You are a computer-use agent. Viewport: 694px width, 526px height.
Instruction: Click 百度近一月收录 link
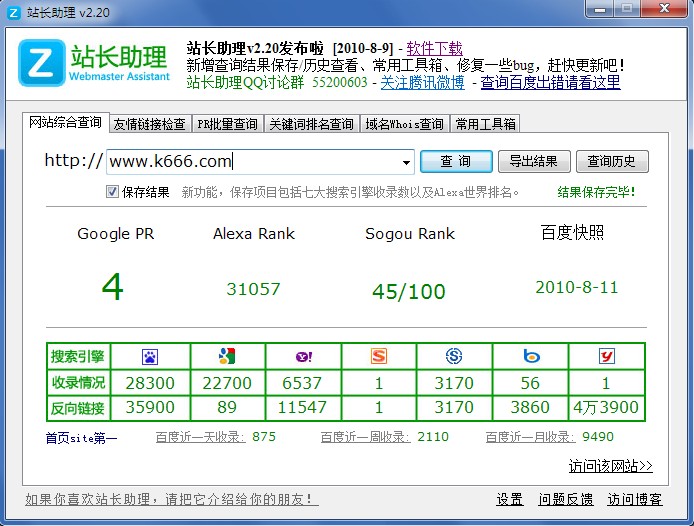530,437
